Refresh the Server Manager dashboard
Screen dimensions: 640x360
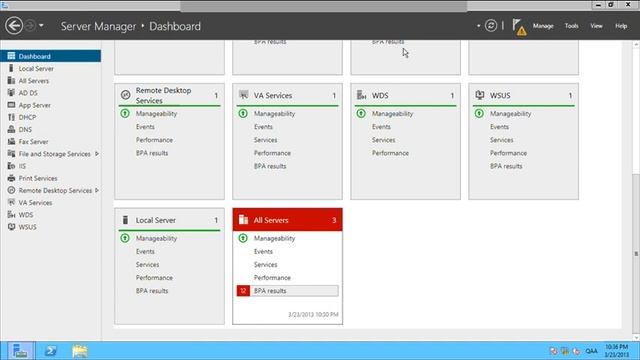pyautogui.click(x=491, y=26)
